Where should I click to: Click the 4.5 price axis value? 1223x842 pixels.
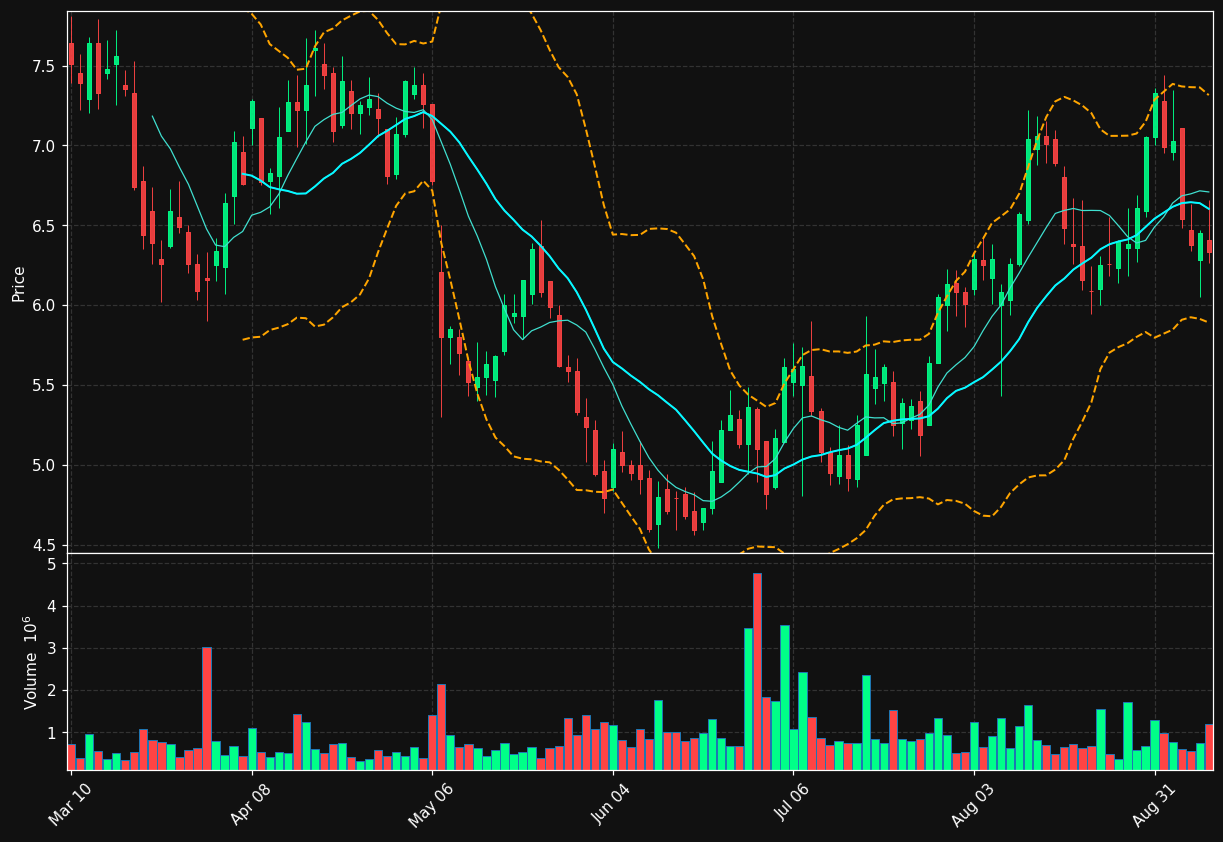click(x=44, y=545)
